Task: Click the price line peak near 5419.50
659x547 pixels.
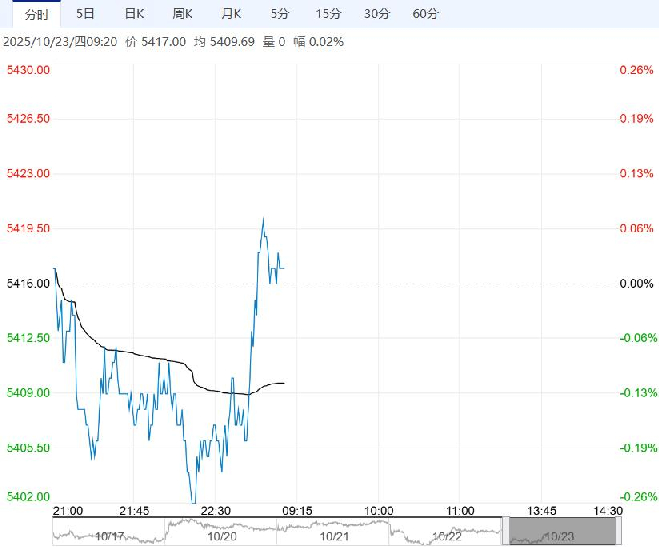Action: coord(263,218)
